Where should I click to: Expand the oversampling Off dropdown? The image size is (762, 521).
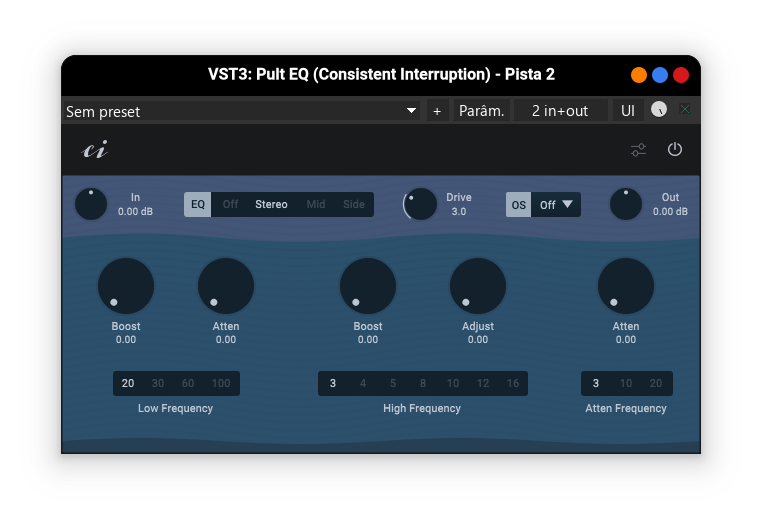point(556,205)
